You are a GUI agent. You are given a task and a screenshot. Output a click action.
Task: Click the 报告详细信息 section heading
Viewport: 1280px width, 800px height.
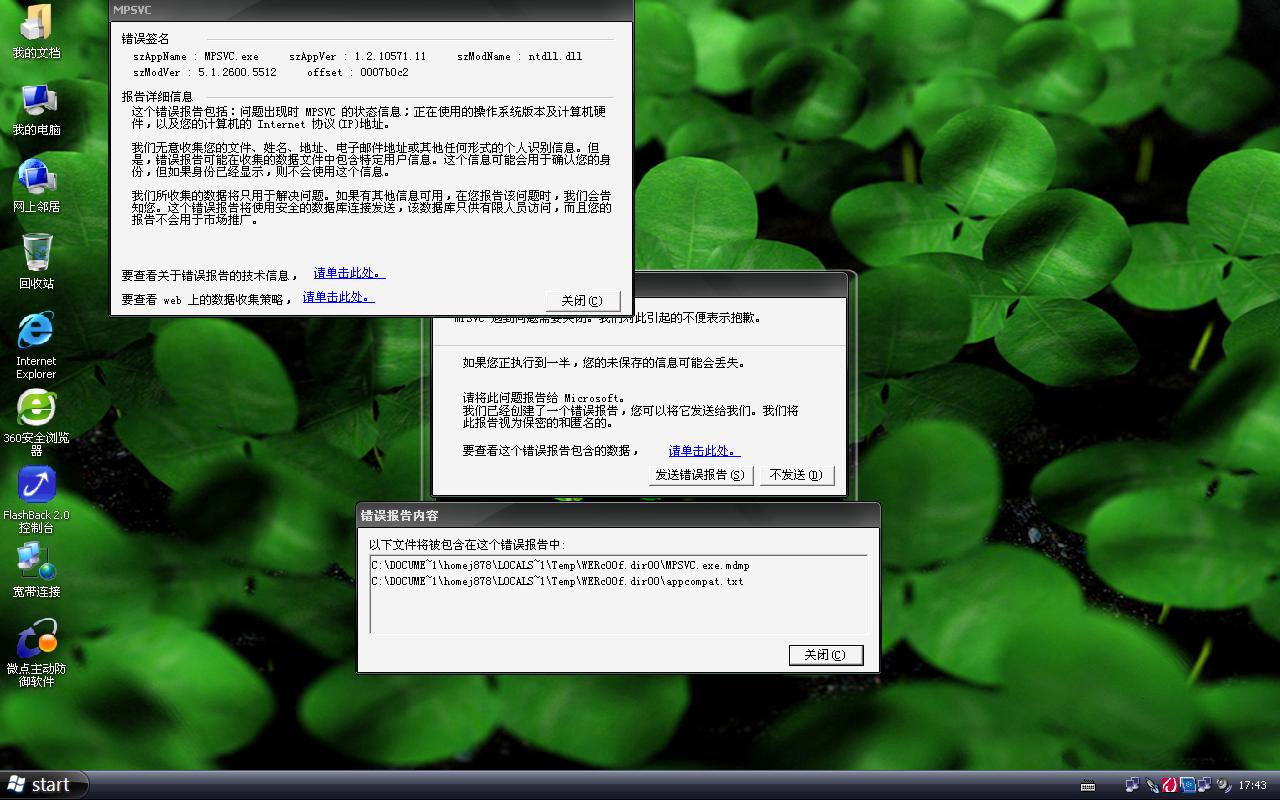pyautogui.click(x=158, y=96)
